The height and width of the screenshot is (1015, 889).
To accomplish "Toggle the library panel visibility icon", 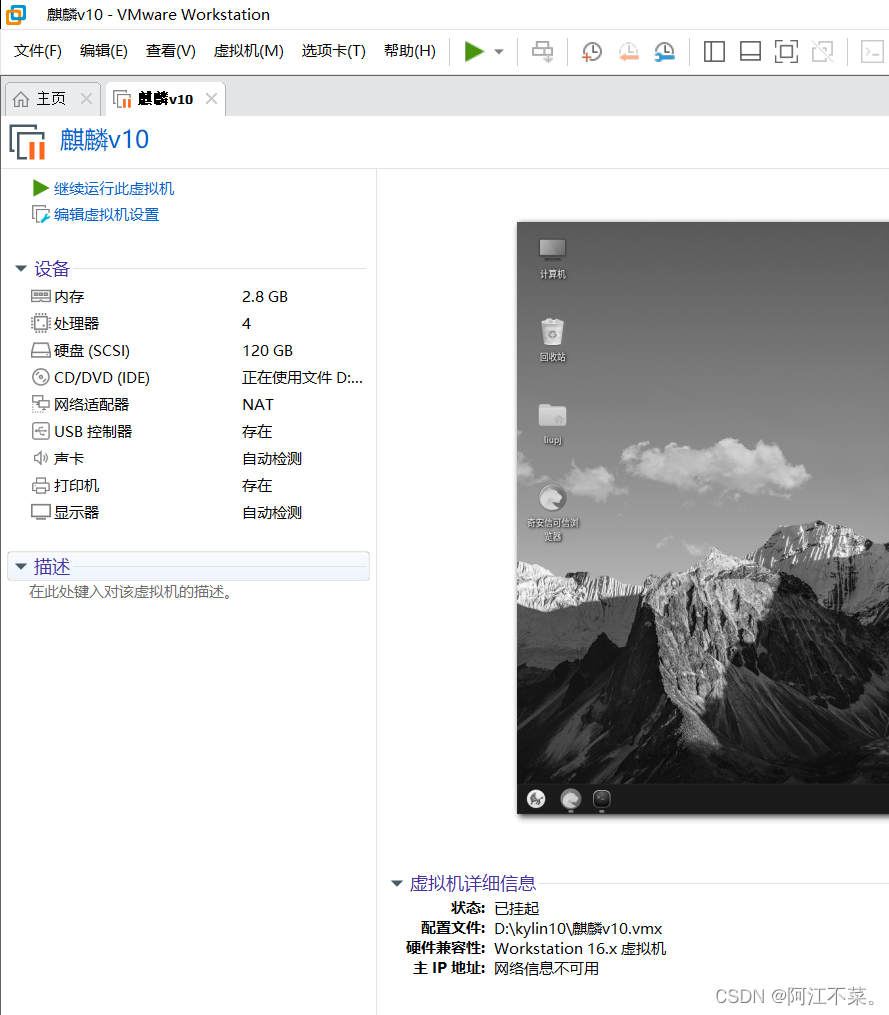I will pos(714,51).
